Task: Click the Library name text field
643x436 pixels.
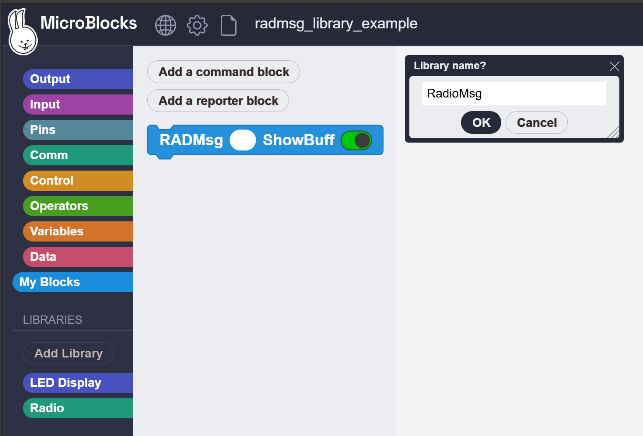Action: click(x=513, y=94)
